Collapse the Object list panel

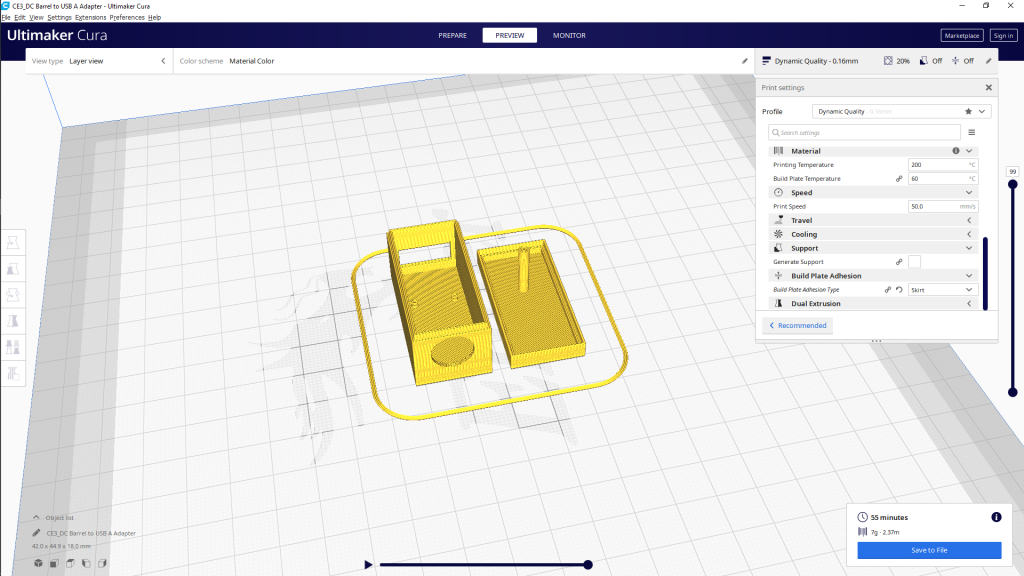[x=37, y=517]
